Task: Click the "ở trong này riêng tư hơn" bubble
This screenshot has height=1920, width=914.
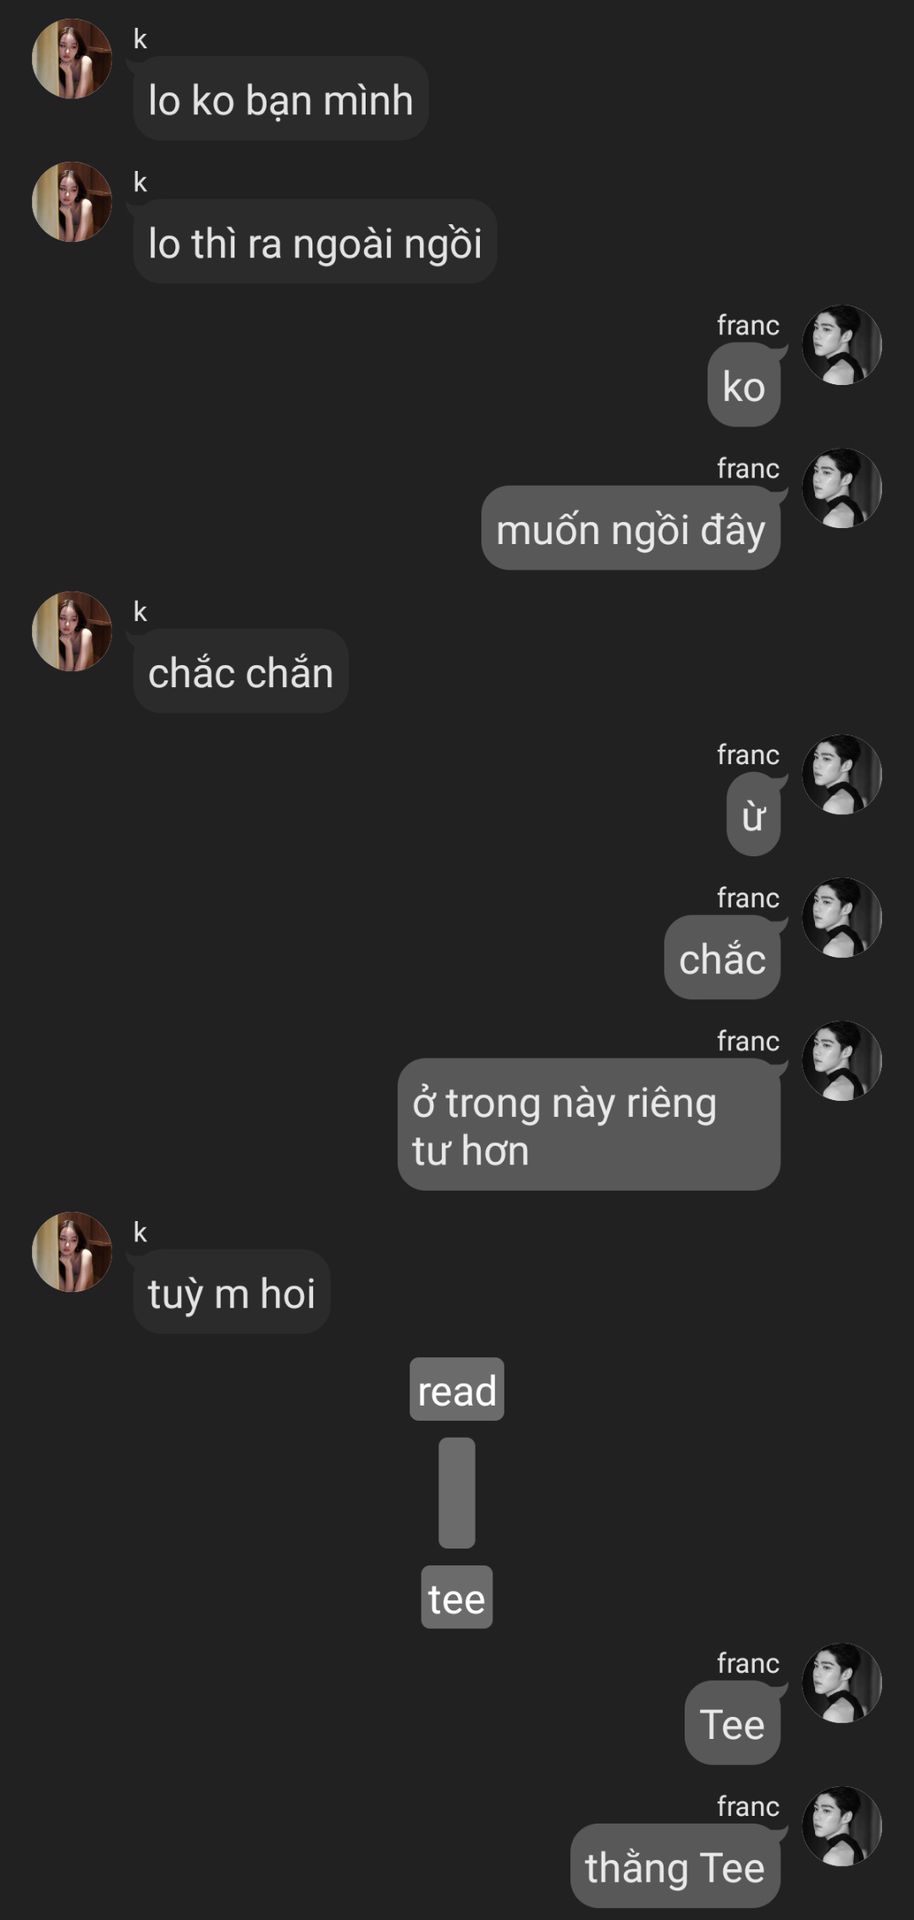Action: point(589,1125)
